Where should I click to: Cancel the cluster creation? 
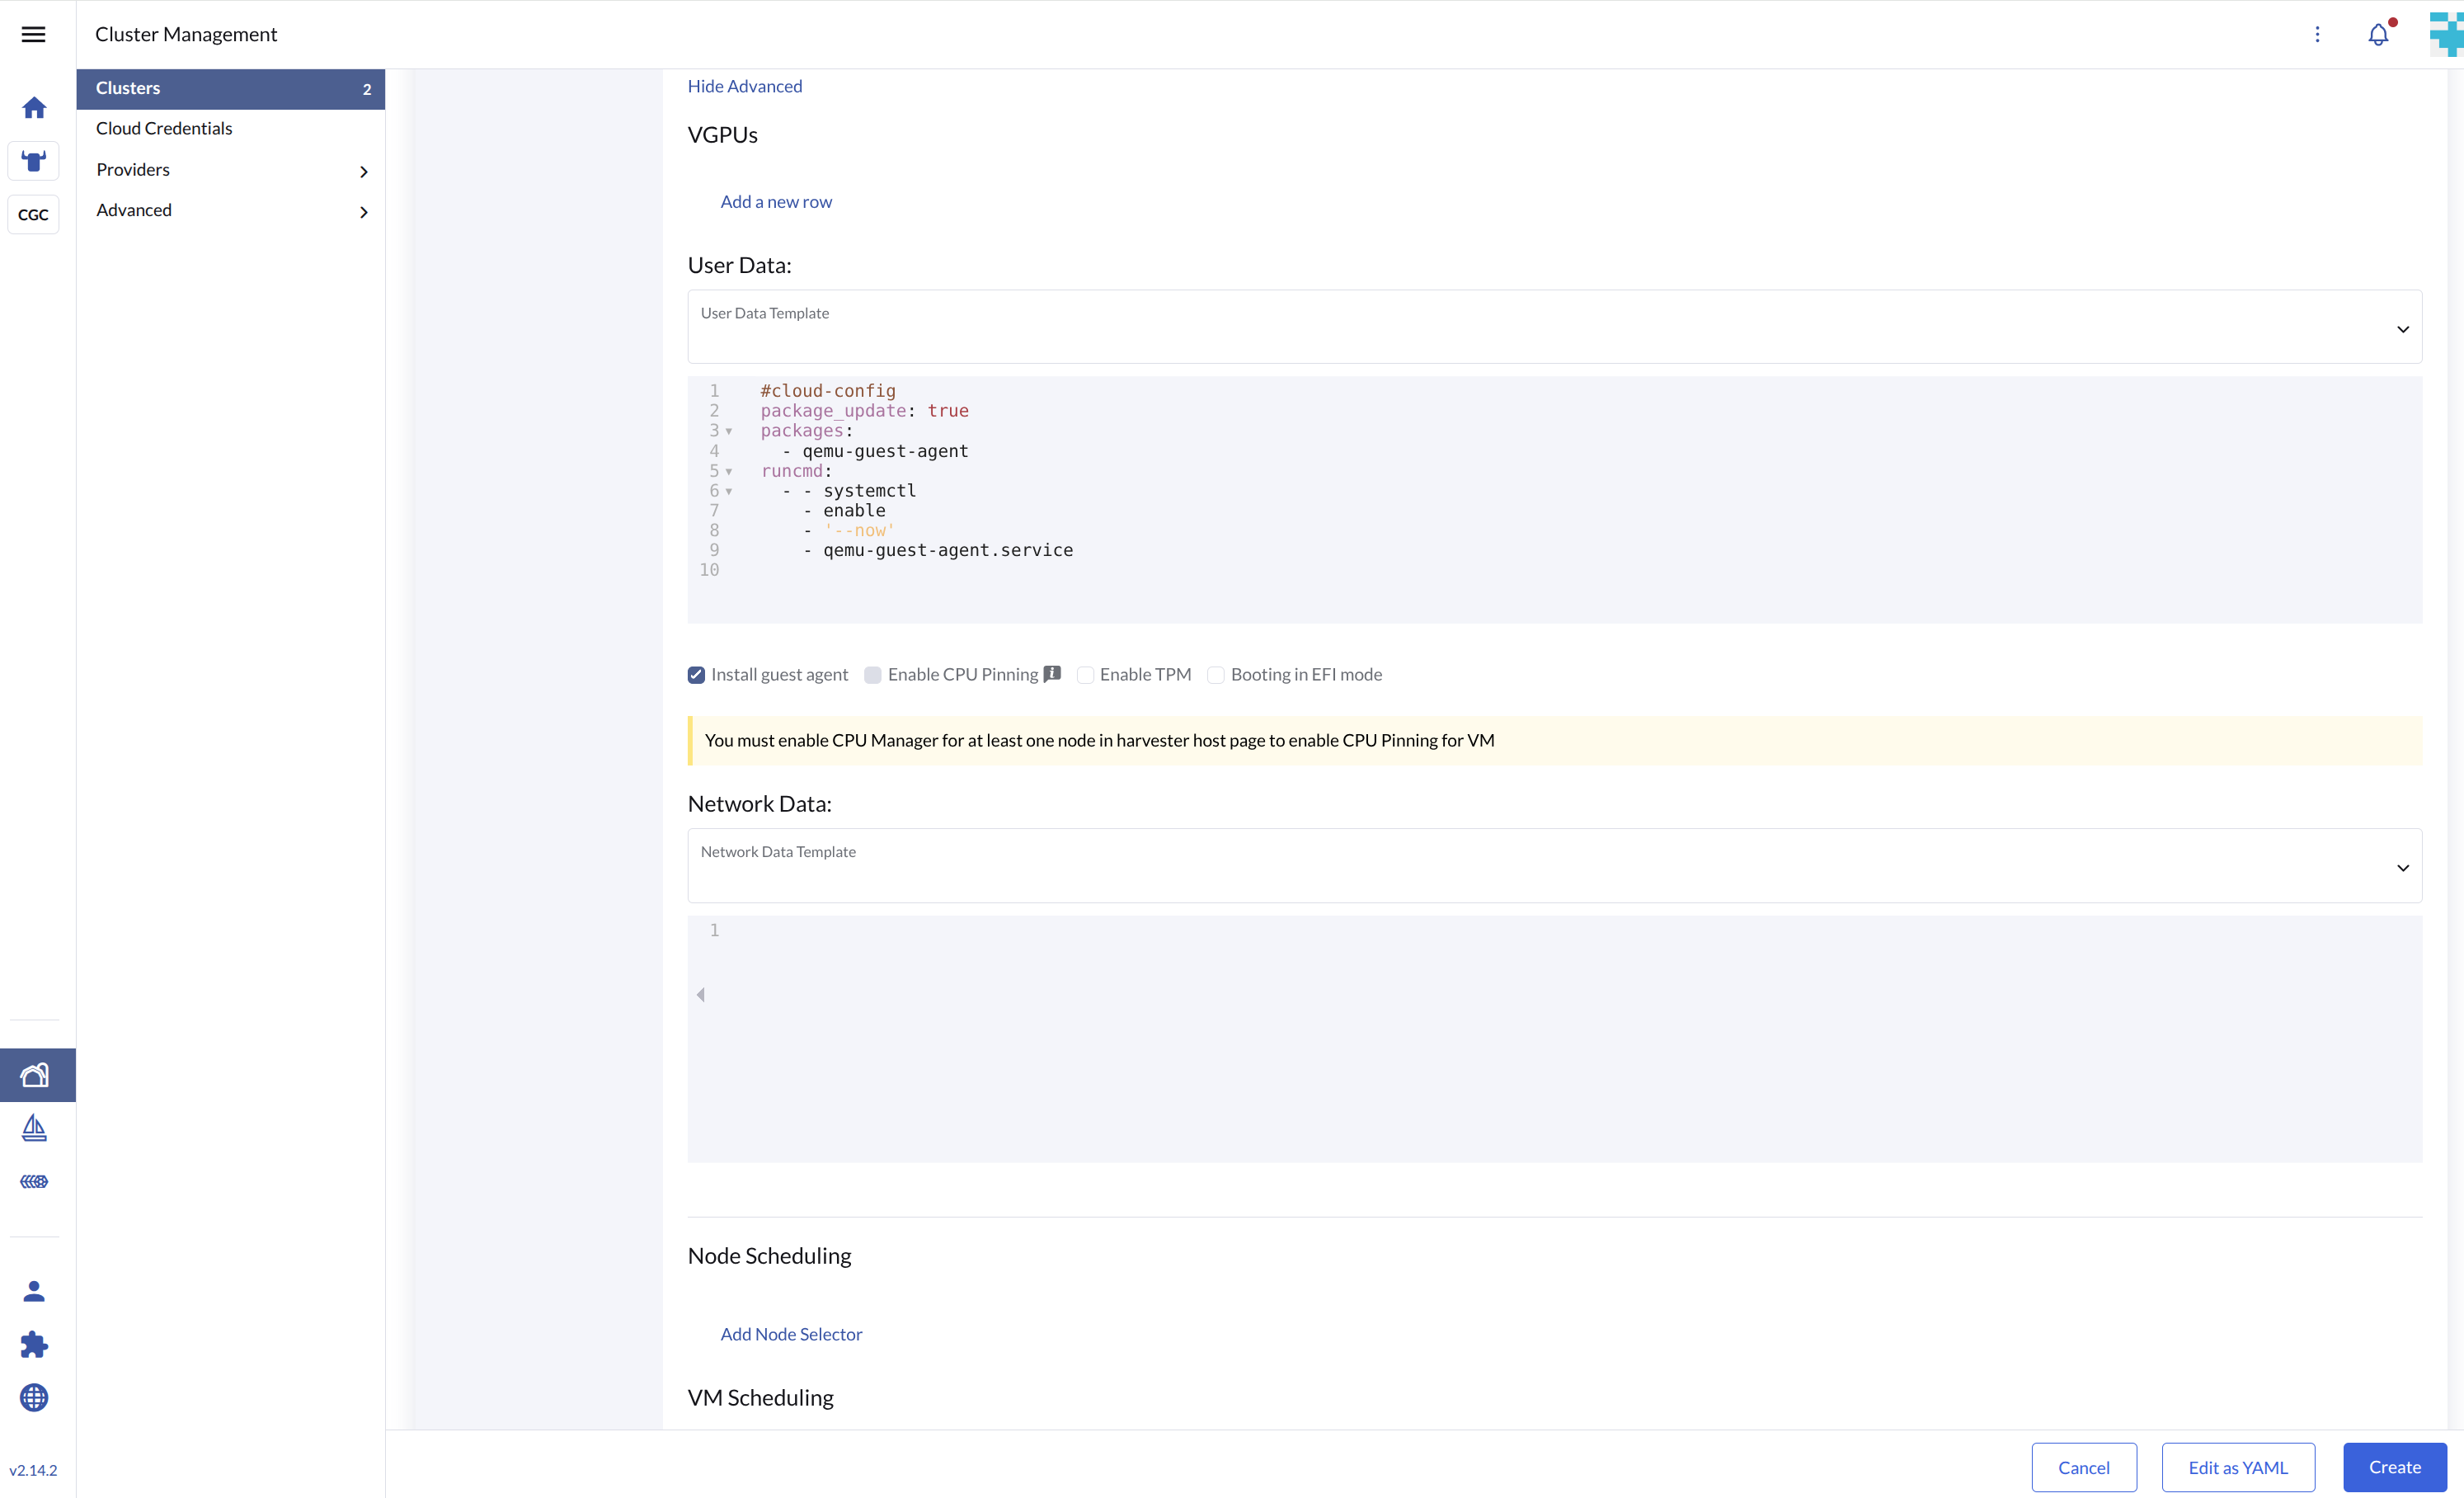pyautogui.click(x=2084, y=1467)
